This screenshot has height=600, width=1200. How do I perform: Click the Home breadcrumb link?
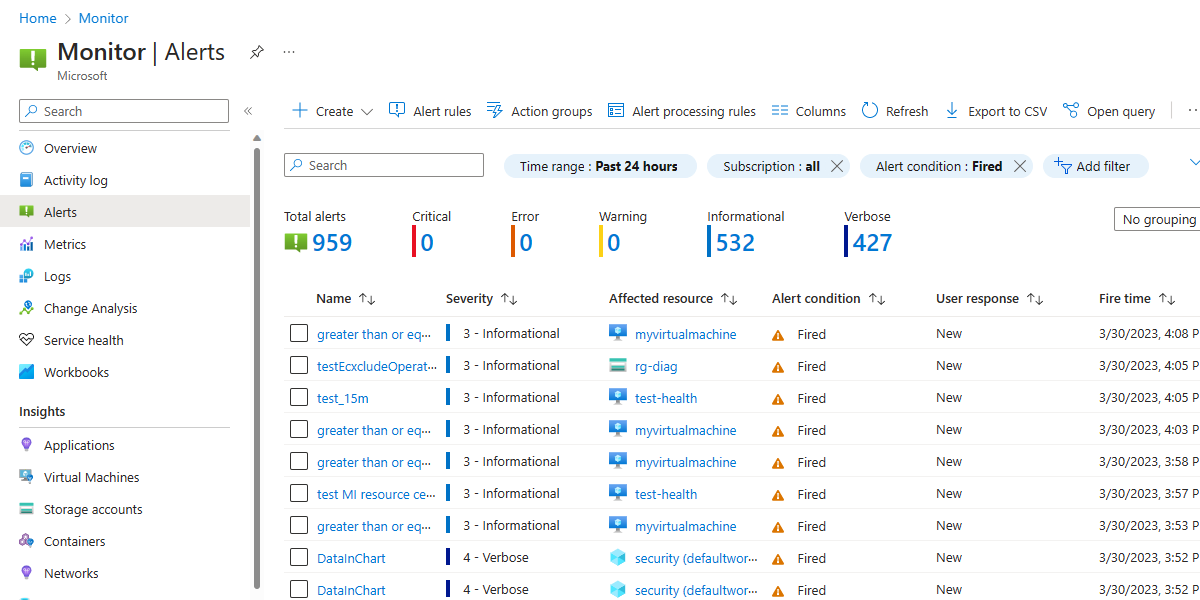coord(37,18)
